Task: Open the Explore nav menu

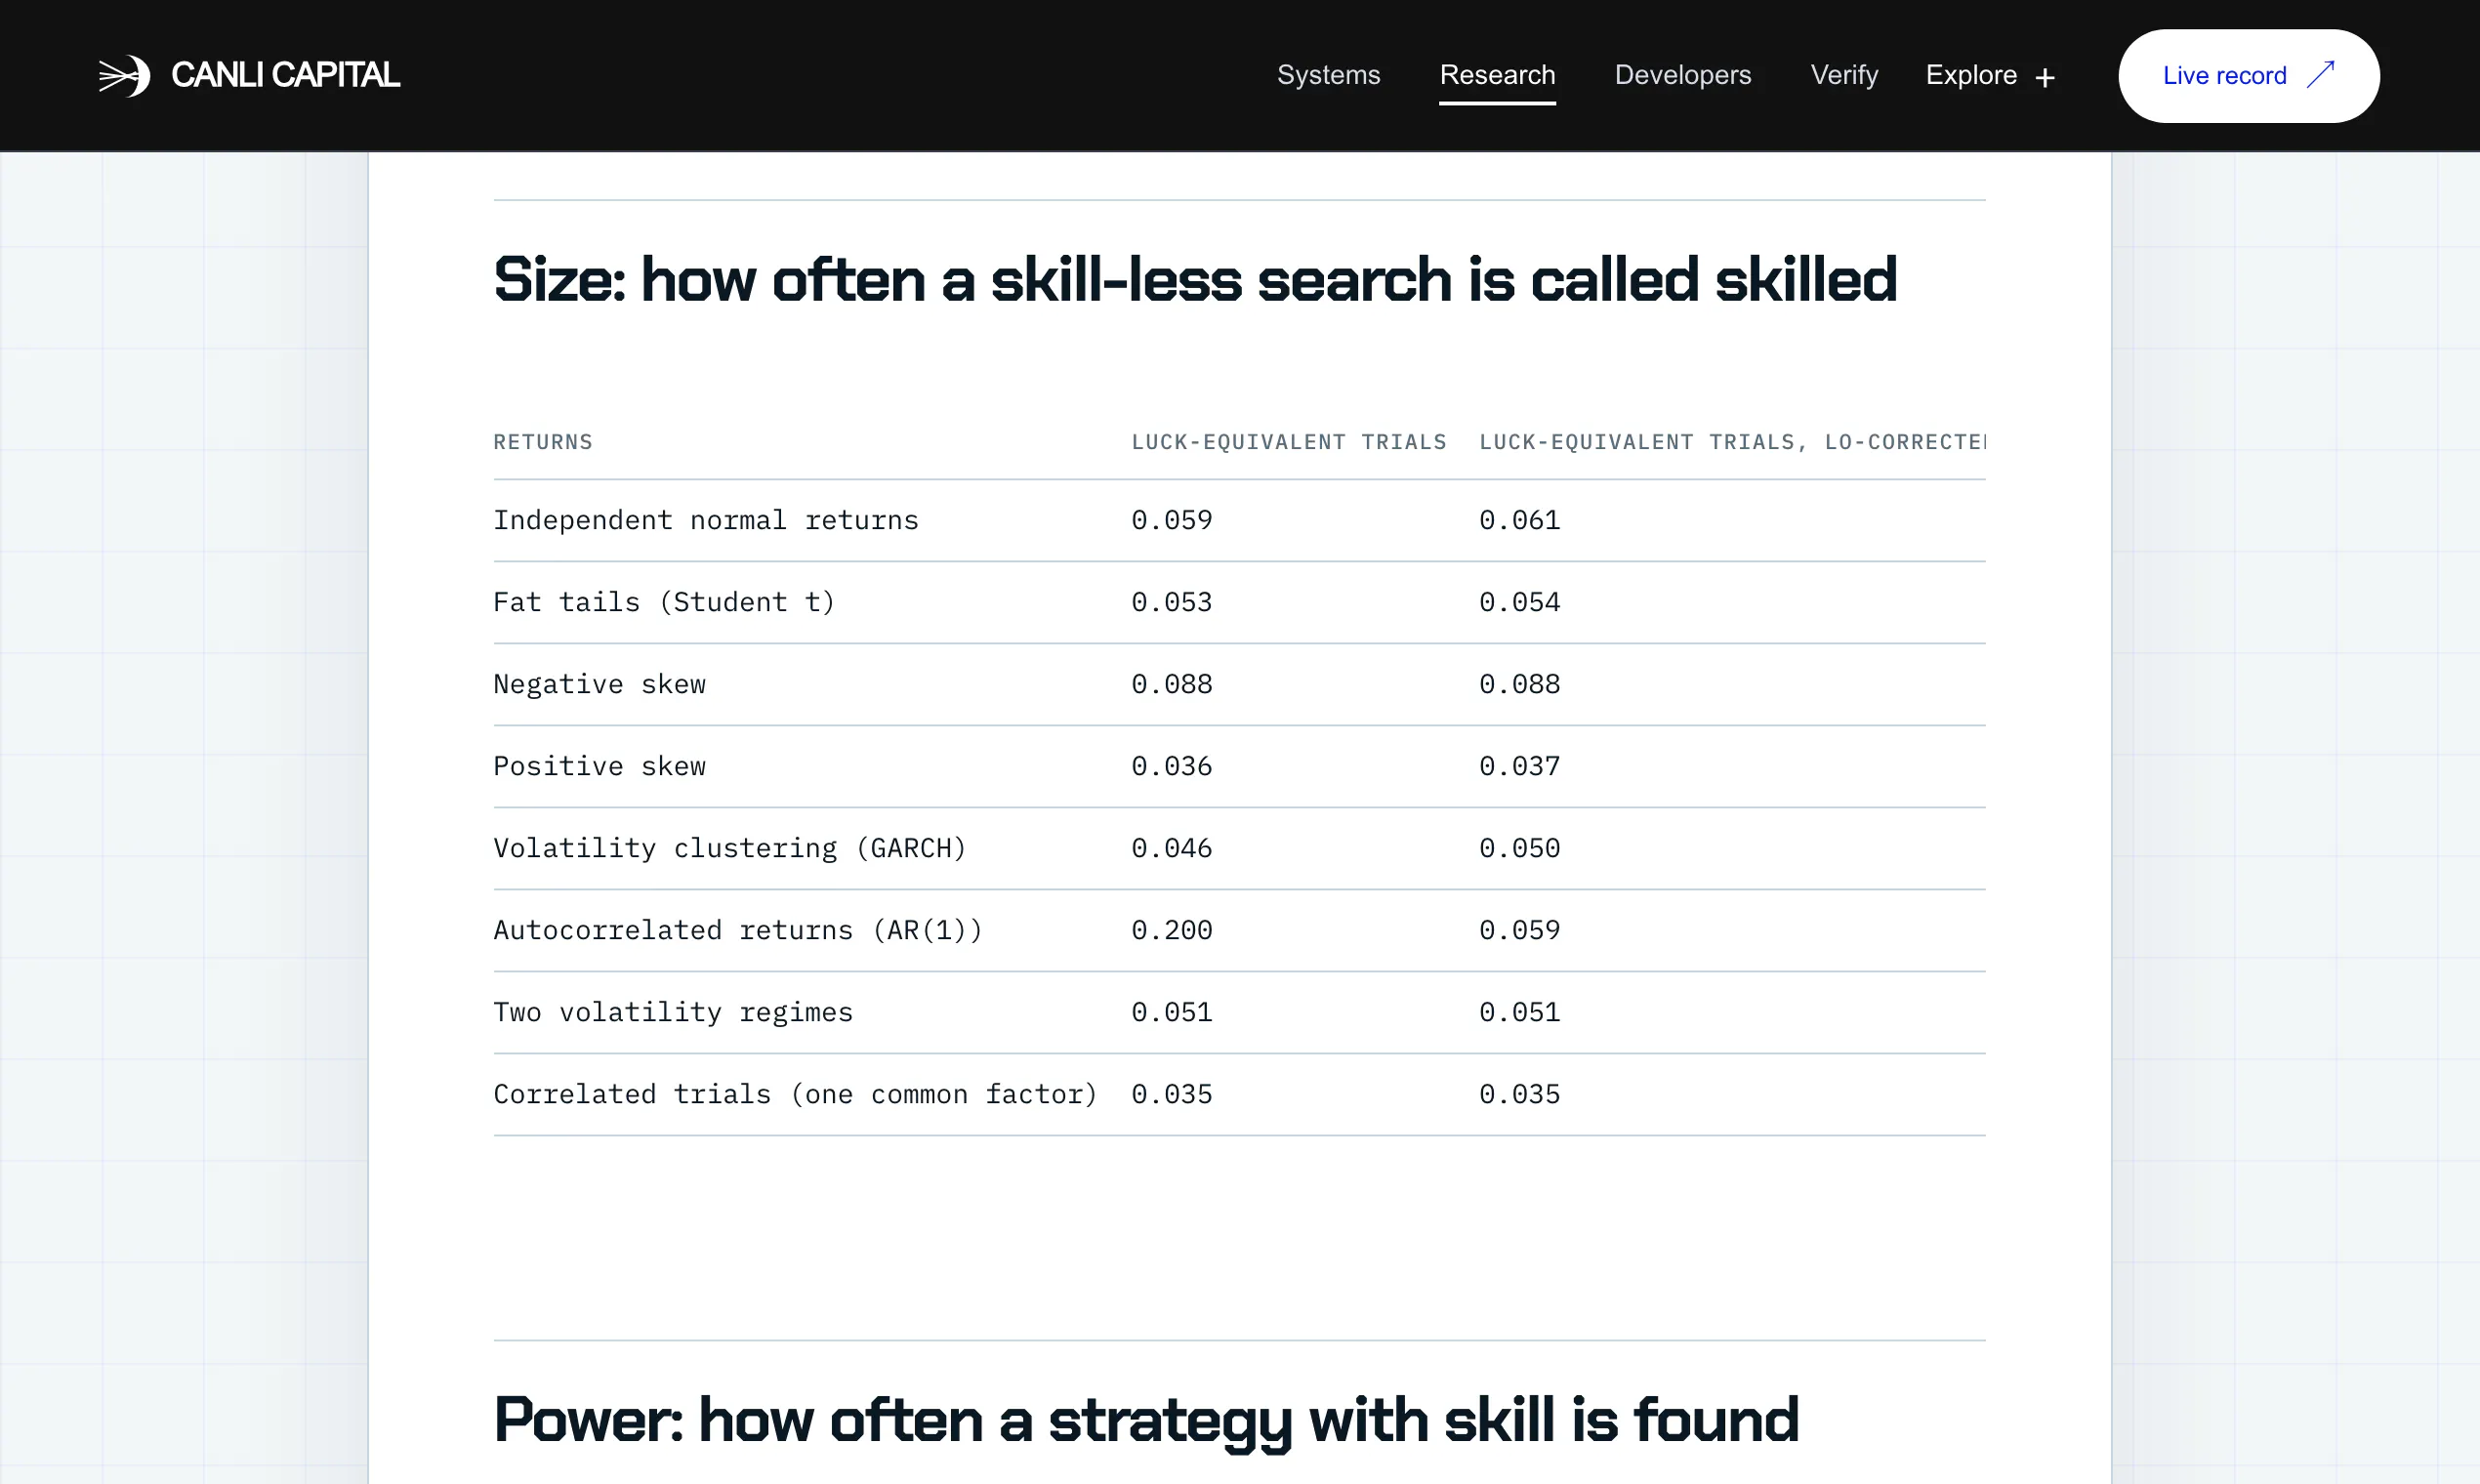Action: tap(1990, 75)
